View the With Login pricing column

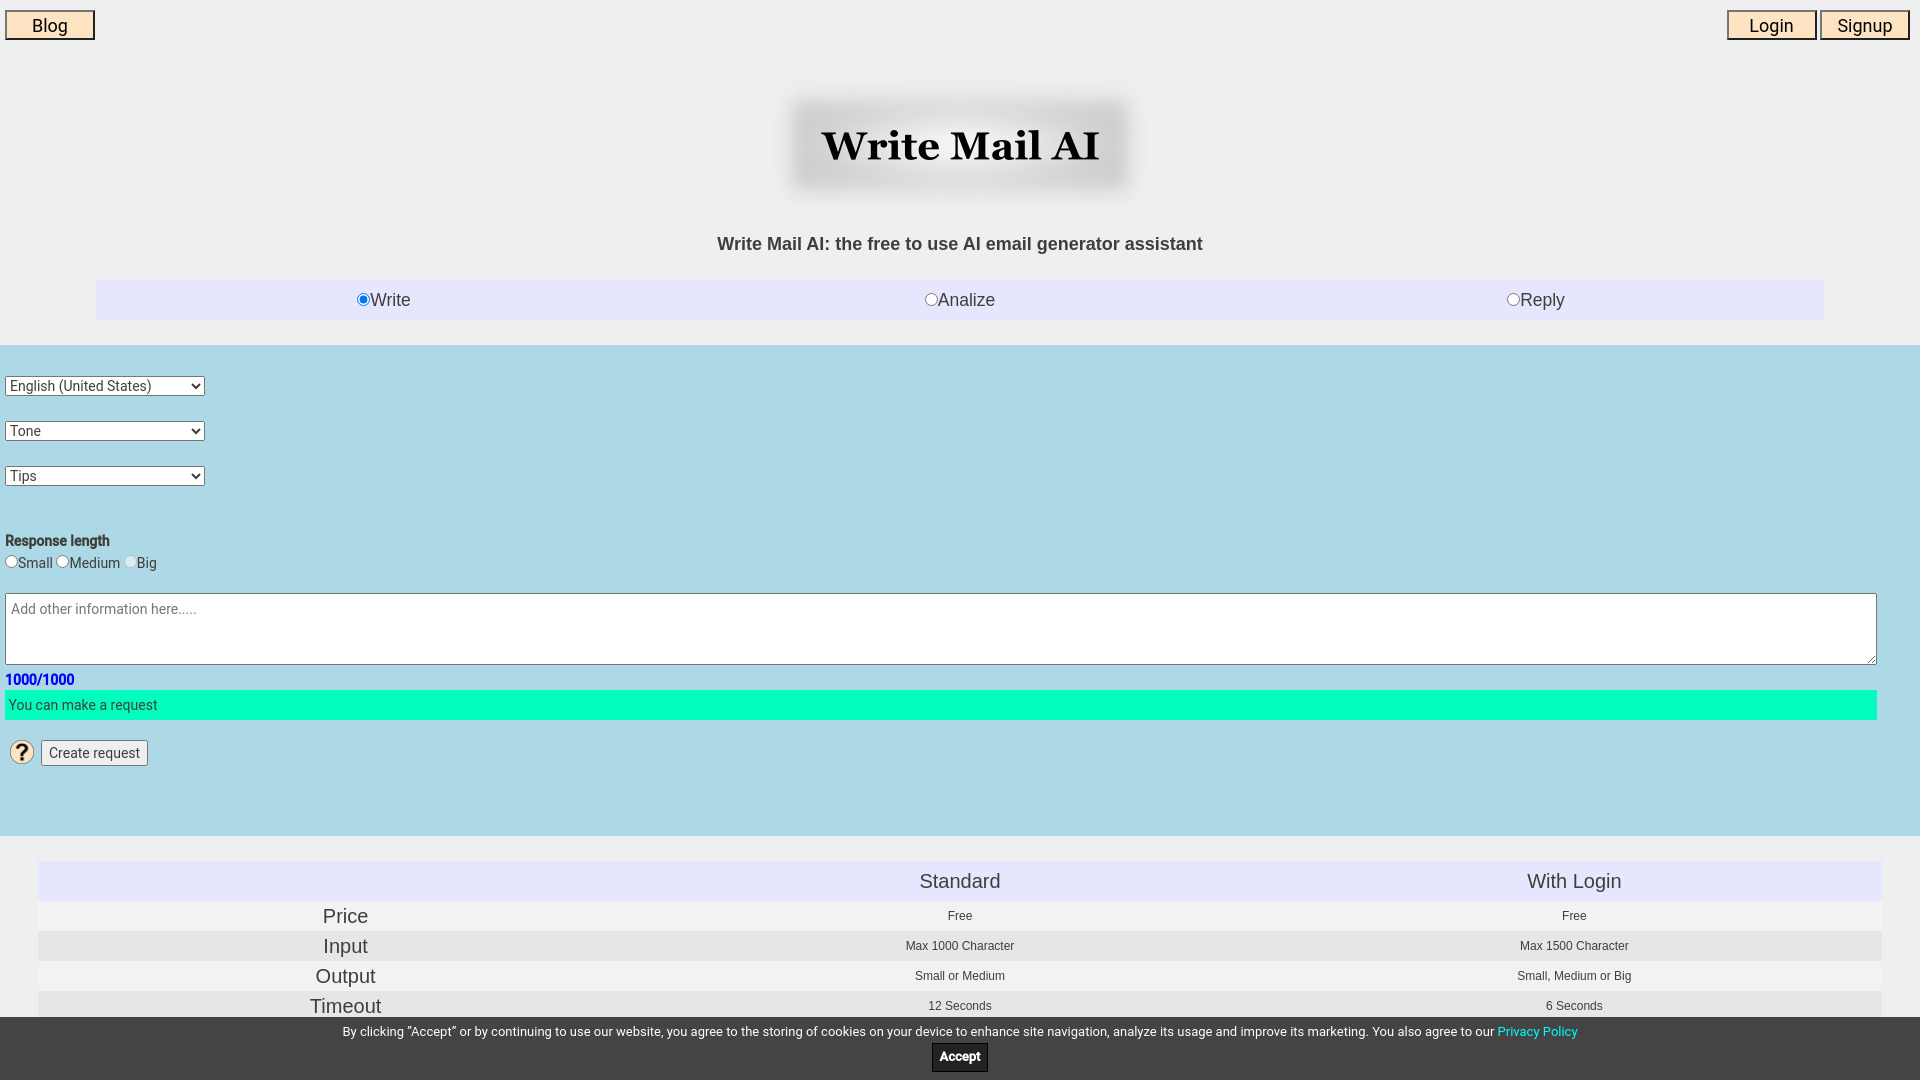pos(1575,881)
